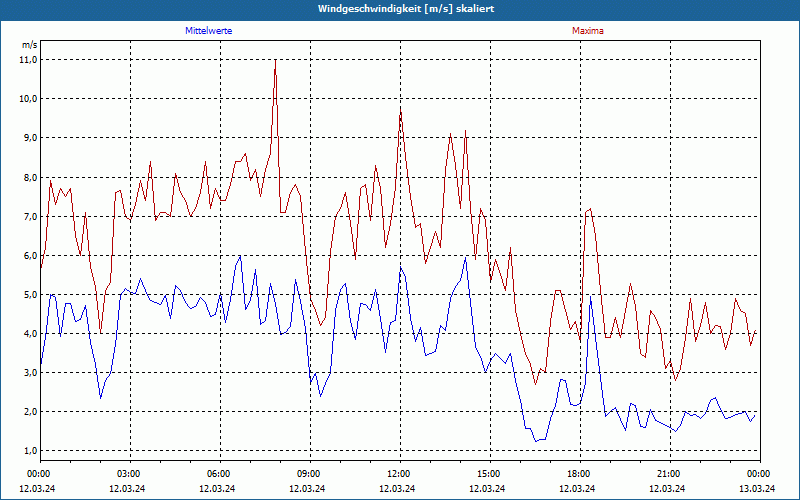Select the 4,0 y-axis label
This screenshot has width=800, height=500.
click(31, 334)
